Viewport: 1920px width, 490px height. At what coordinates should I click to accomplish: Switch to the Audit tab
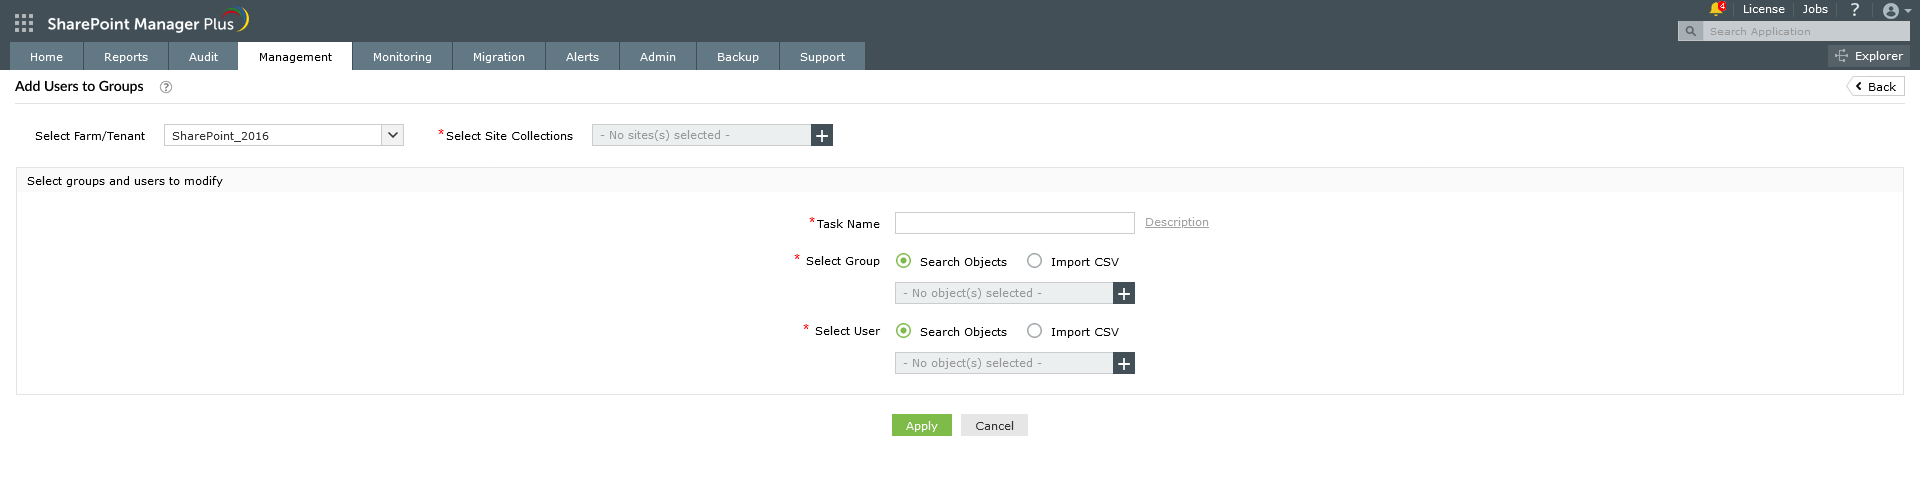coord(203,56)
